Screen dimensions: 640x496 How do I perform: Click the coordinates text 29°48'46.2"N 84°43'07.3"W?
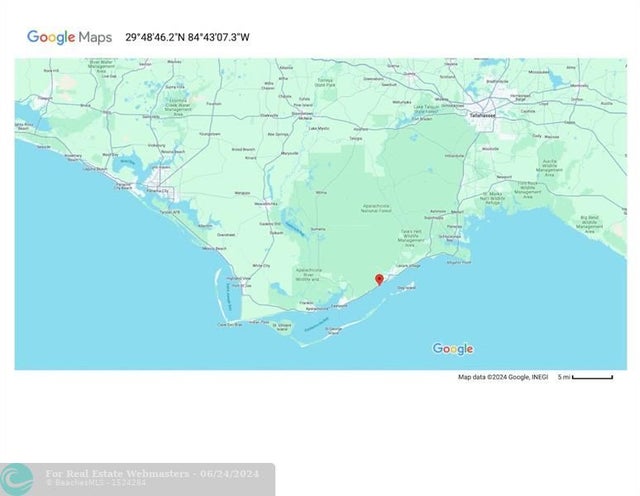[x=187, y=37]
